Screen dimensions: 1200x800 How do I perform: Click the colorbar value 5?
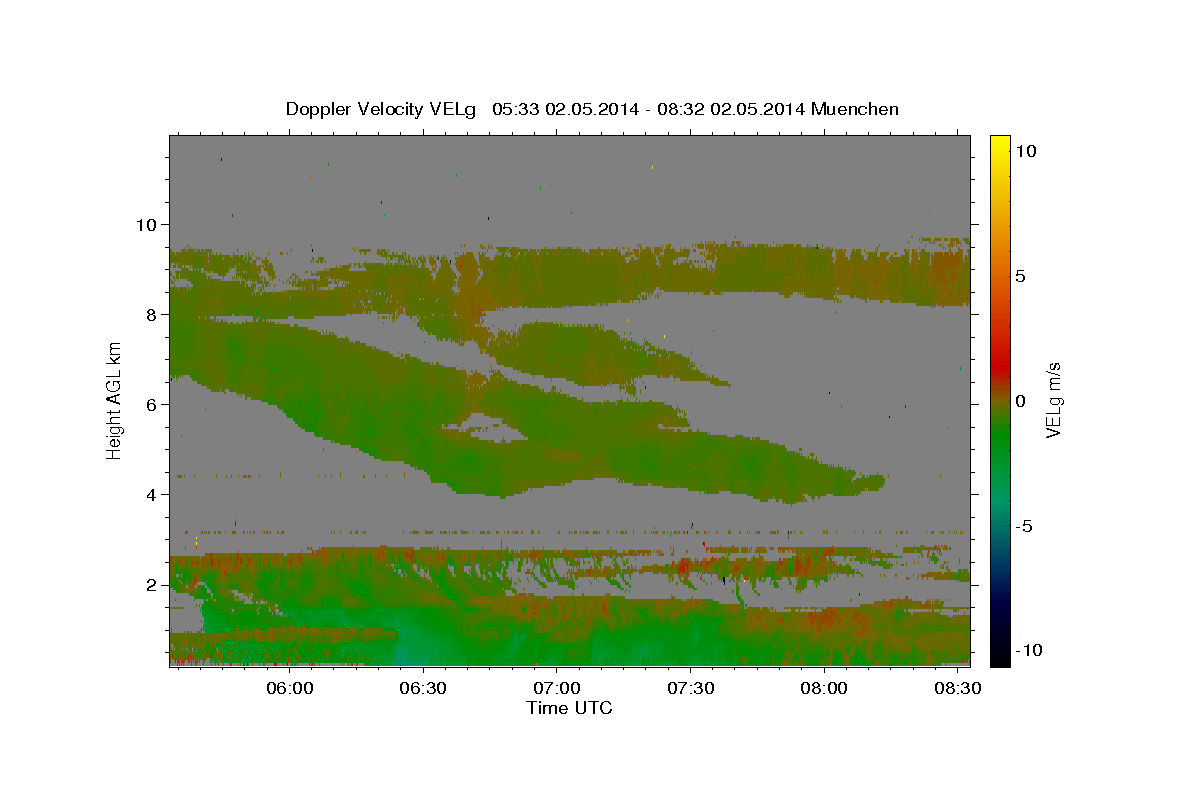point(1020,275)
